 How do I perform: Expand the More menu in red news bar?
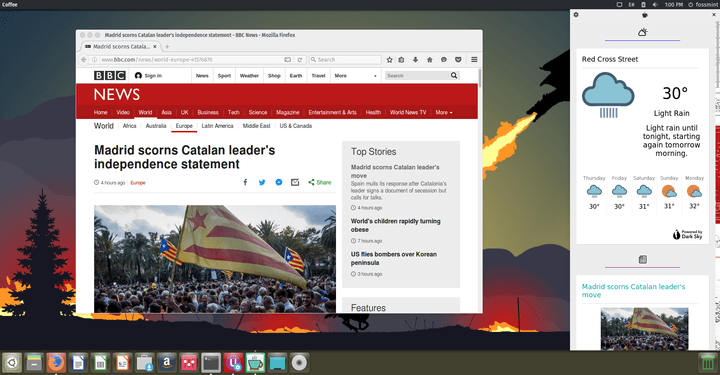click(444, 112)
